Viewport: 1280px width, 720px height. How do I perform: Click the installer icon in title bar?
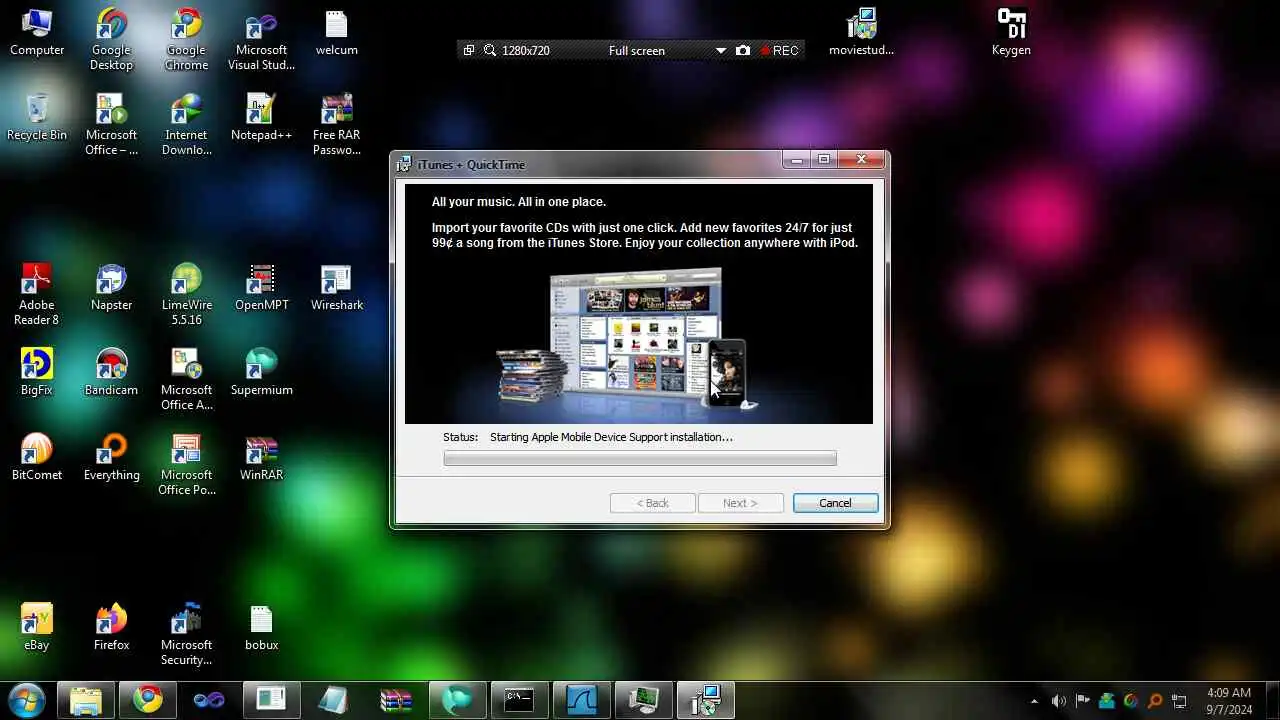click(404, 165)
